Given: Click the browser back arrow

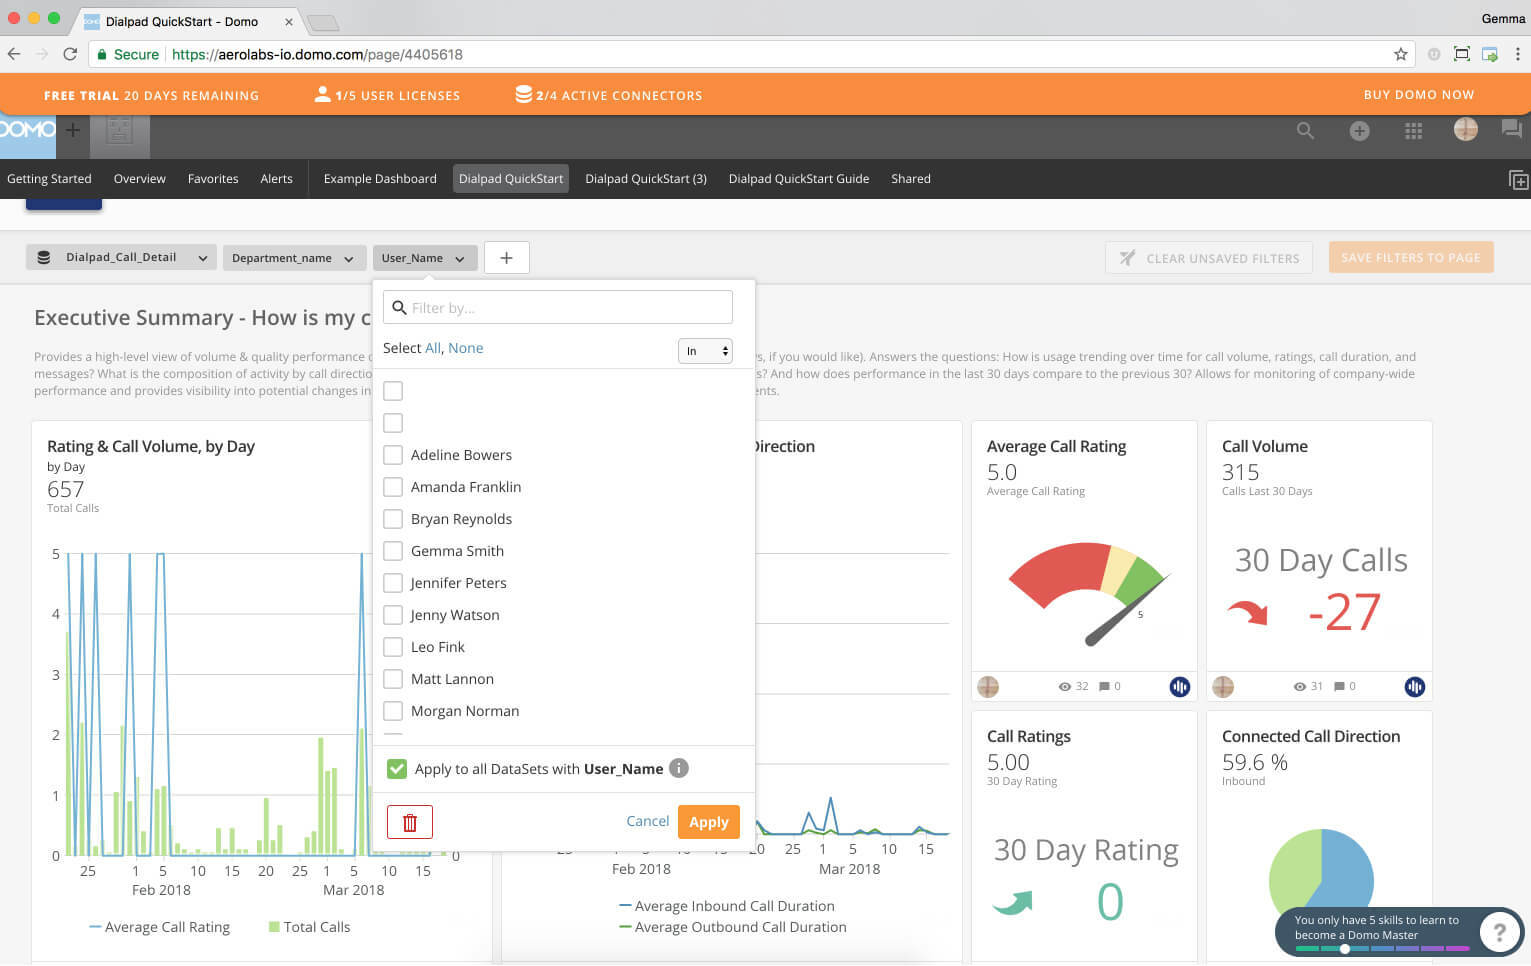Looking at the screenshot, I should [14, 54].
